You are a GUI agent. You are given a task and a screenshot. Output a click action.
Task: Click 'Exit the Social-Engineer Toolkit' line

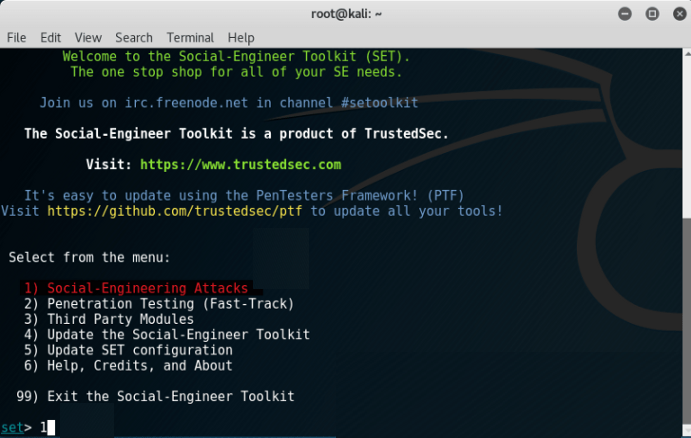click(155, 396)
